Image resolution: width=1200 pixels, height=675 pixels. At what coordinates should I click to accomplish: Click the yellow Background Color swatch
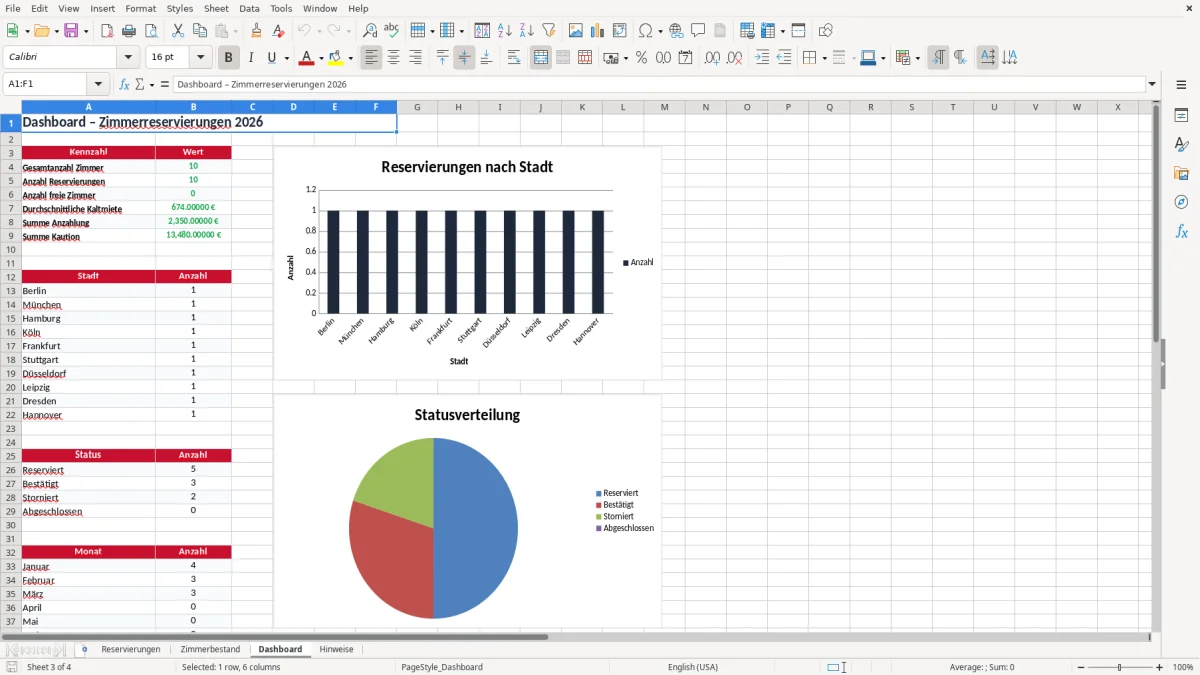pyautogui.click(x=336, y=58)
